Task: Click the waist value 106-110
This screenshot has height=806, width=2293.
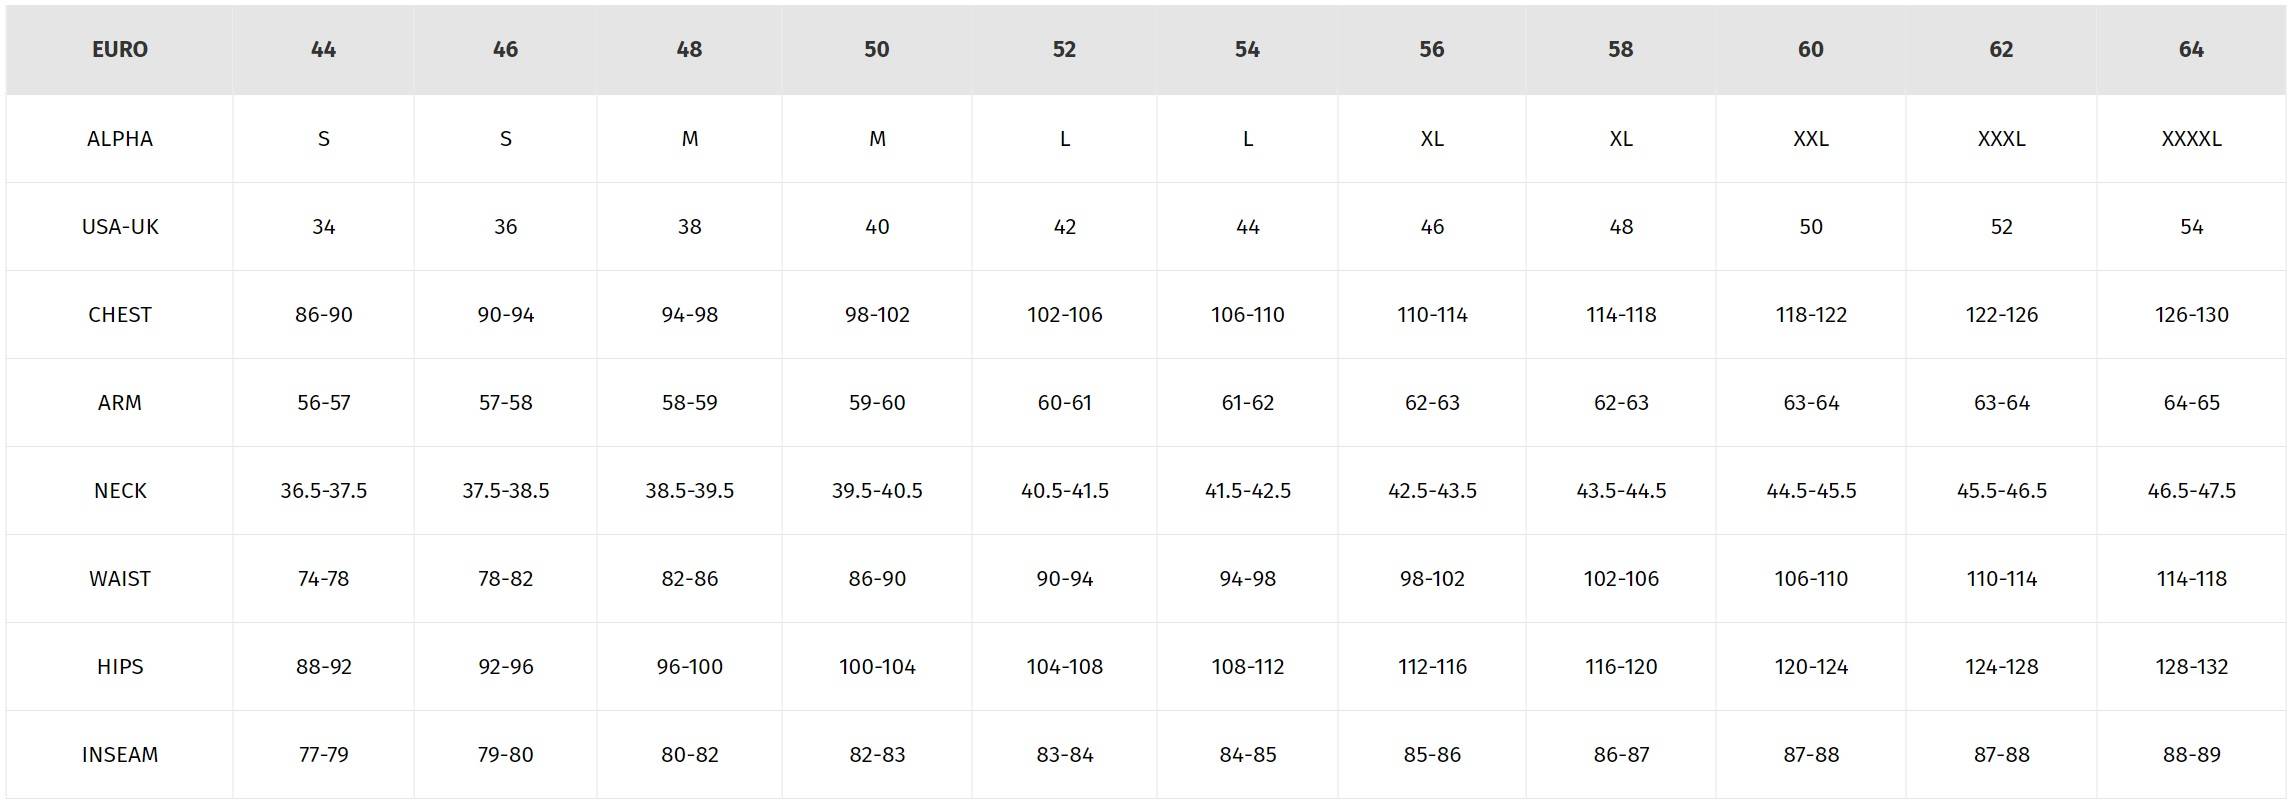Action: coord(1811,579)
